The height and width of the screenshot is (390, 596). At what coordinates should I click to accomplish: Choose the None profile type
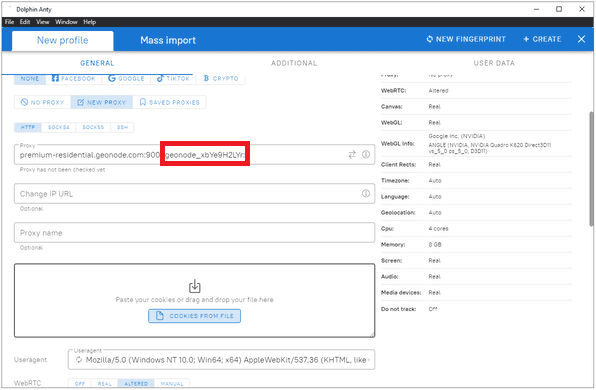(x=30, y=79)
